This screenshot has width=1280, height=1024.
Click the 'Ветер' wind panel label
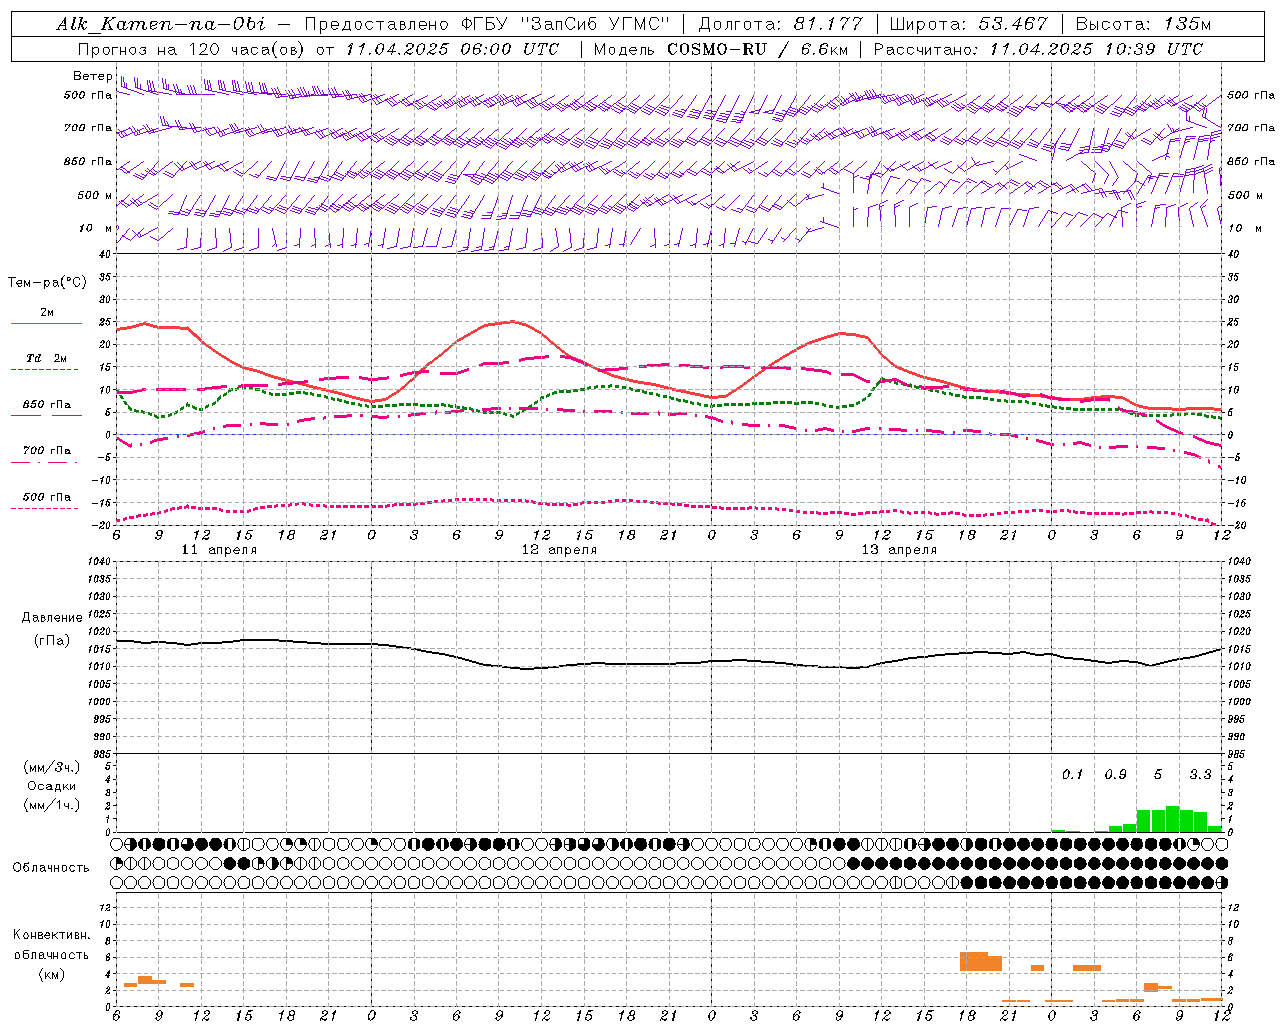click(x=92, y=76)
